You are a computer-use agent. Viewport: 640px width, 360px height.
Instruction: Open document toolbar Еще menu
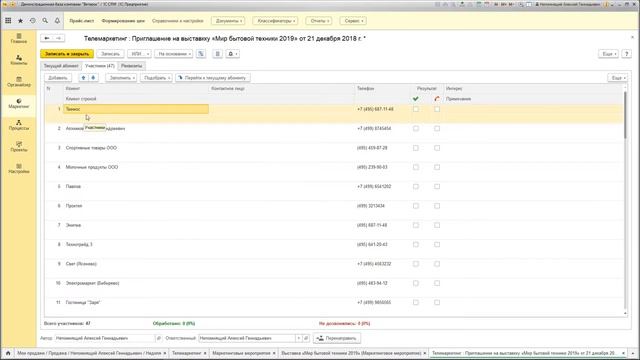(x=608, y=54)
